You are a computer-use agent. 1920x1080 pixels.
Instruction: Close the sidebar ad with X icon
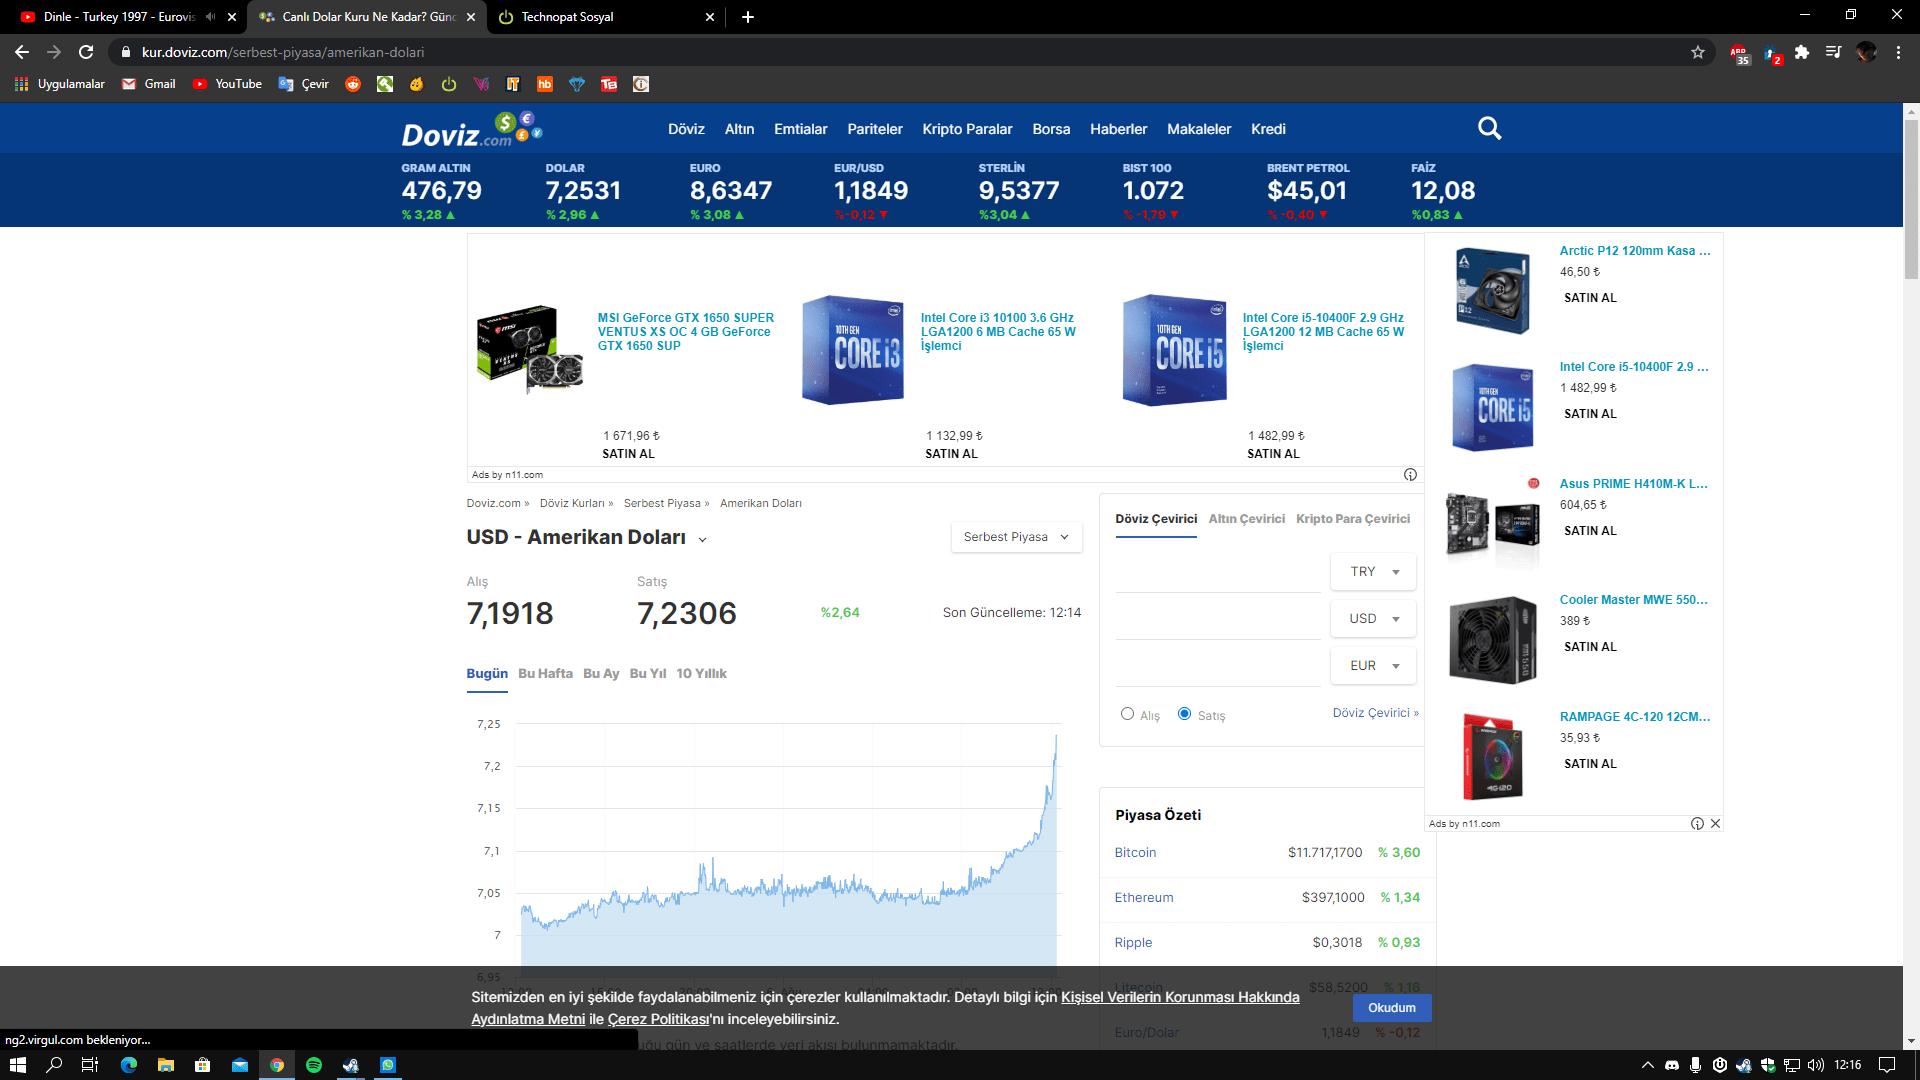click(1715, 824)
